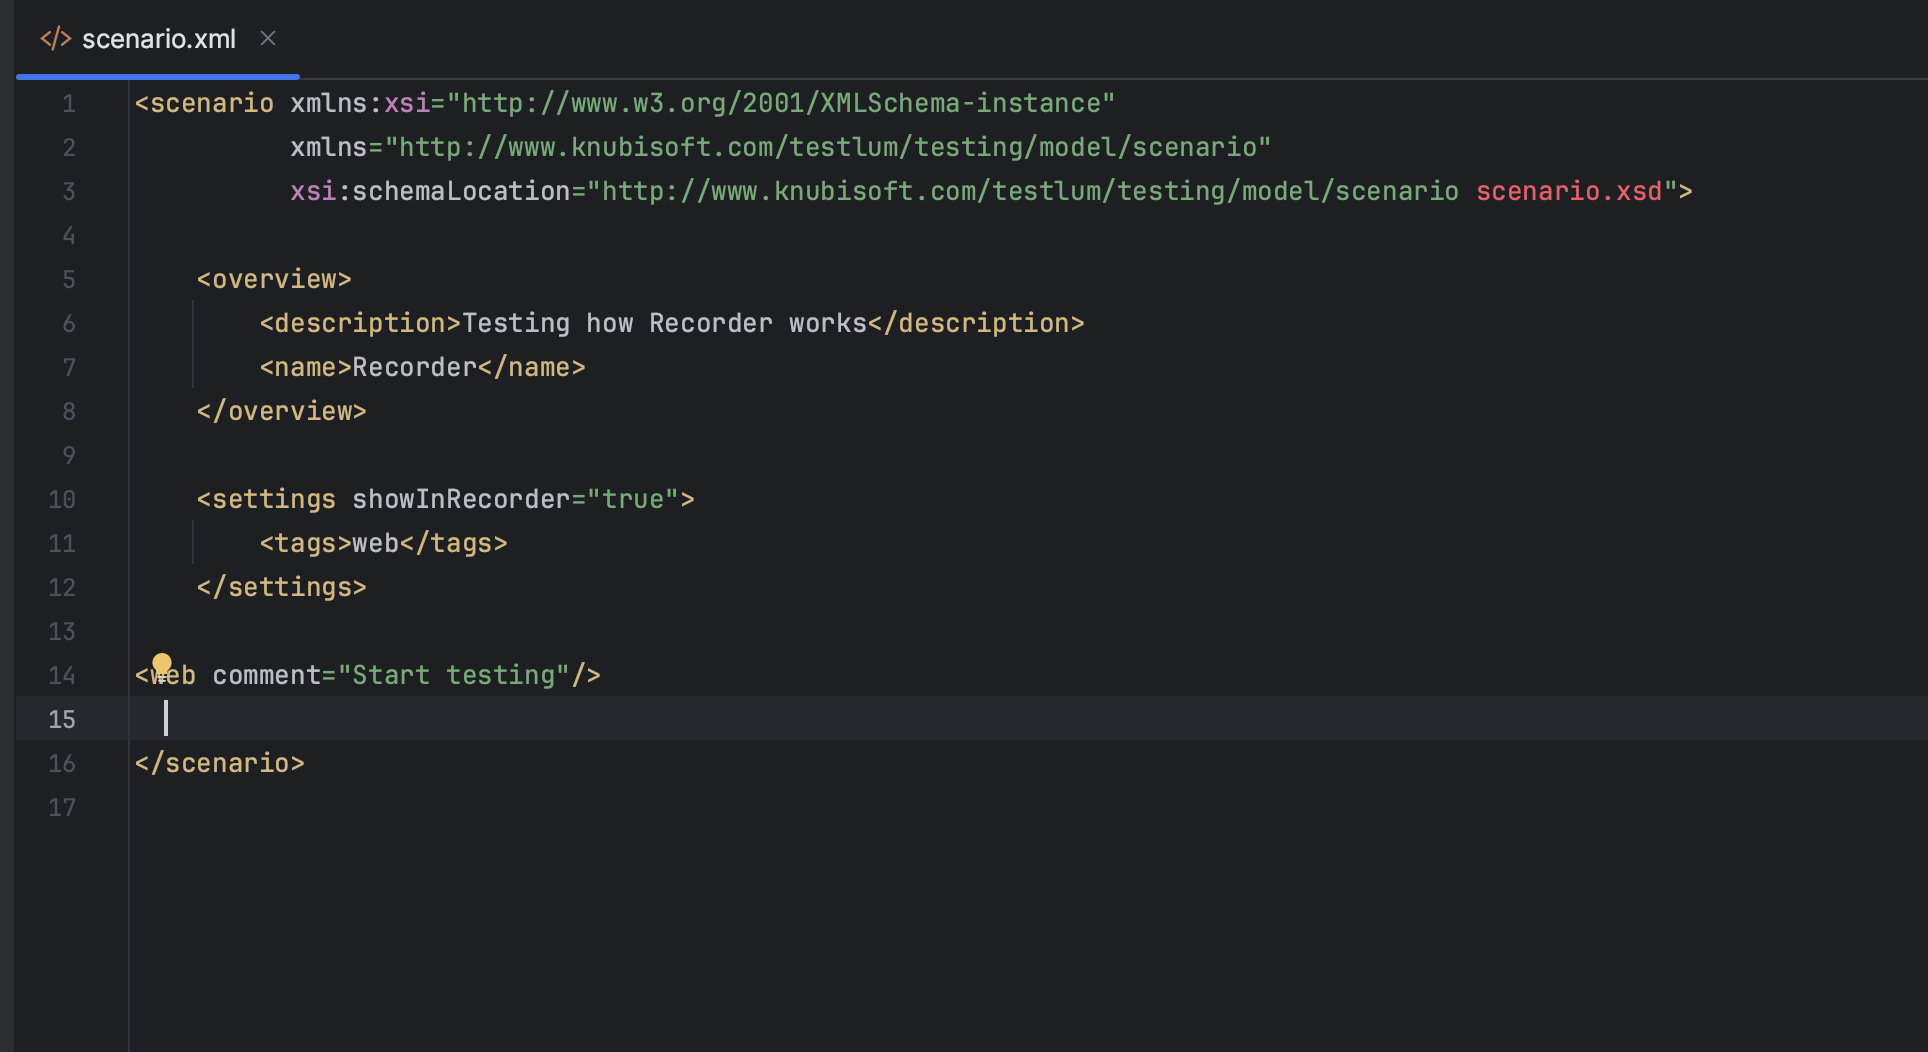
Task: Click line number 5 in the gutter
Action: [69, 279]
